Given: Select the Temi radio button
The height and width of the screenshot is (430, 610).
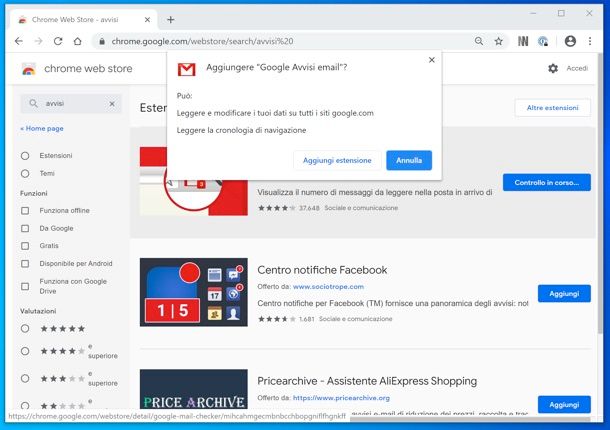Looking at the screenshot, I should tap(25, 174).
